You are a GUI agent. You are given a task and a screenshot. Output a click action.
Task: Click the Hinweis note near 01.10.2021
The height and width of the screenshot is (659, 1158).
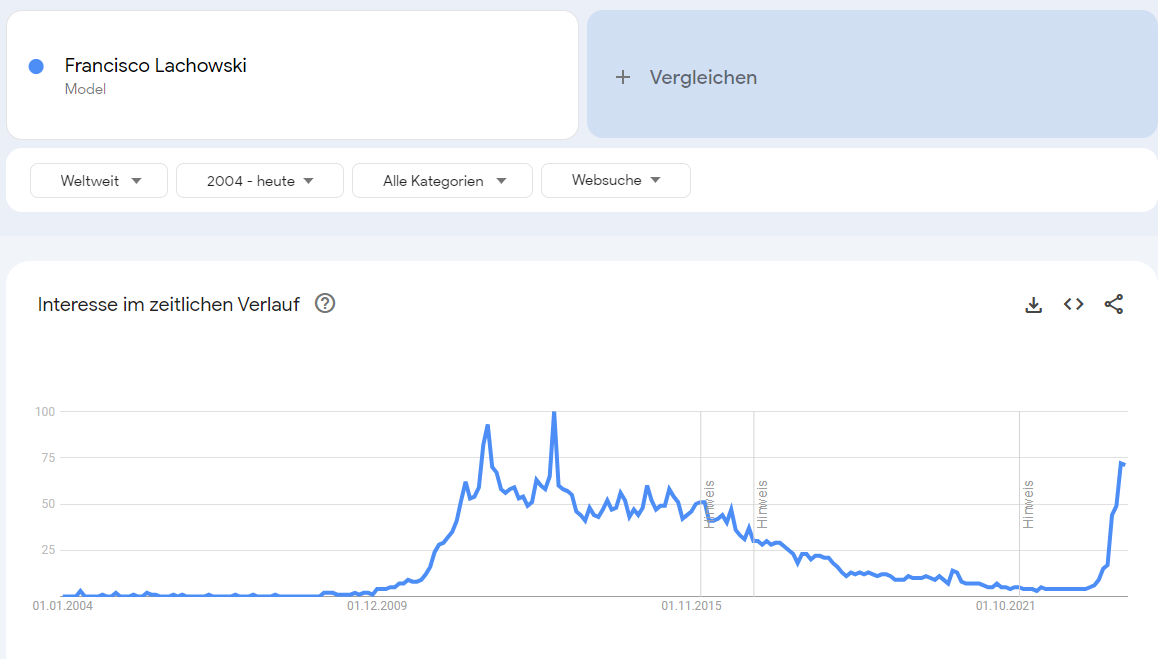(x=1028, y=504)
